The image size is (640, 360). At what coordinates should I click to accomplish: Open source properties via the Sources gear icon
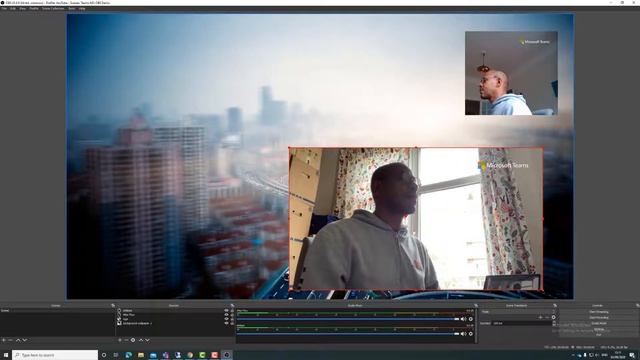133,340
